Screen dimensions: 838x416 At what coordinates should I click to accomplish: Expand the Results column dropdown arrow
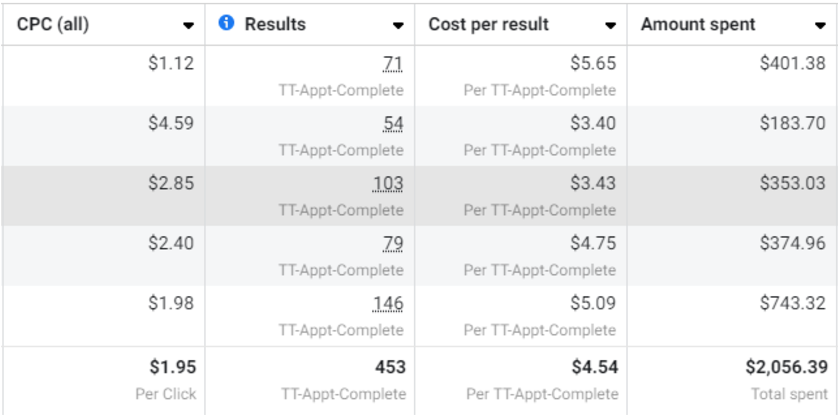pyautogui.click(x=399, y=25)
